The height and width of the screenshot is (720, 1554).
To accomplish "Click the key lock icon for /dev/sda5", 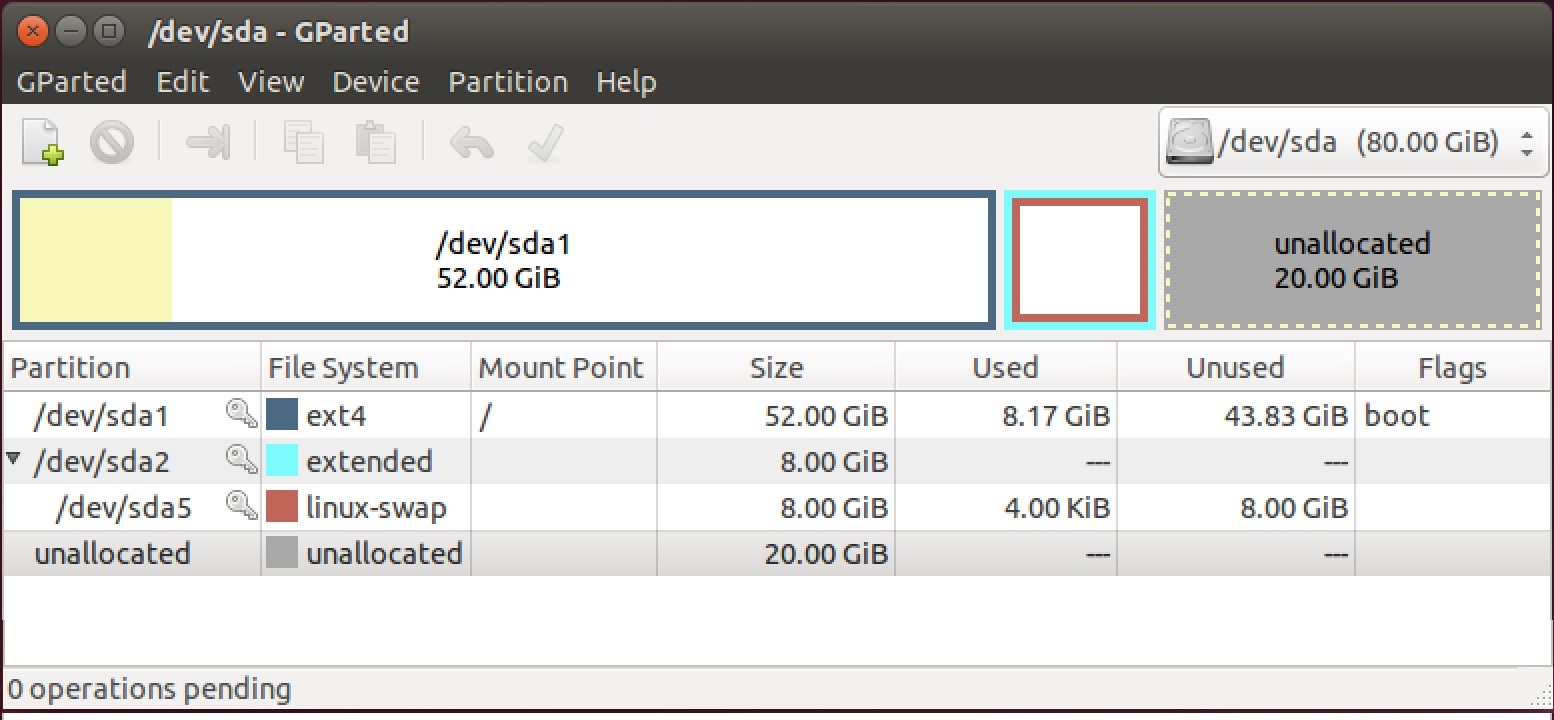I will click(242, 507).
